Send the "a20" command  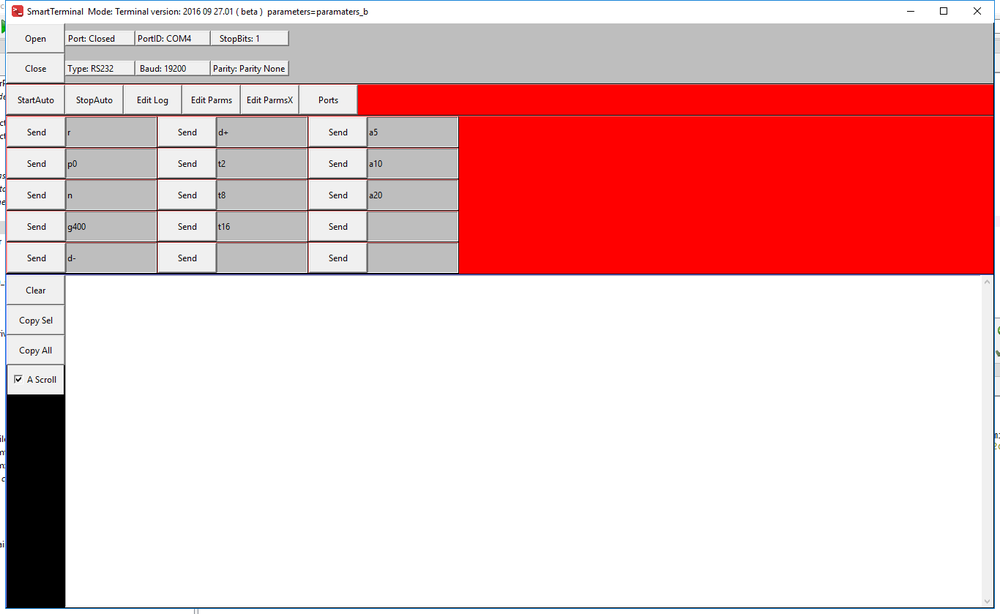coord(338,195)
